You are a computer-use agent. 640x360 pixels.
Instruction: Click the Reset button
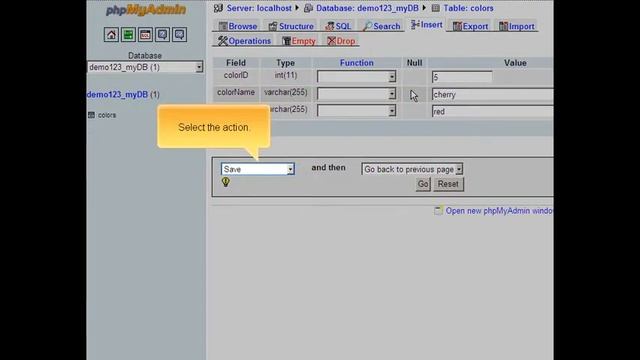click(x=448, y=184)
